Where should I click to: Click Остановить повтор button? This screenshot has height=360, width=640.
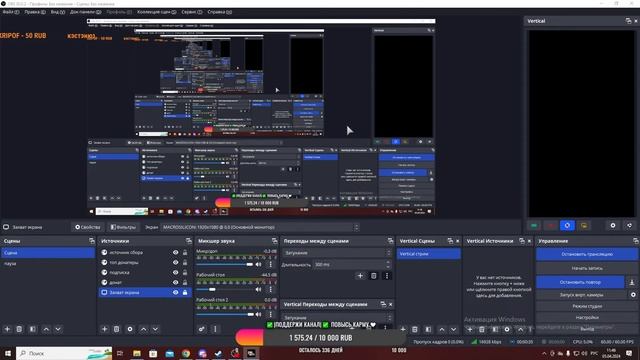(x=580, y=282)
